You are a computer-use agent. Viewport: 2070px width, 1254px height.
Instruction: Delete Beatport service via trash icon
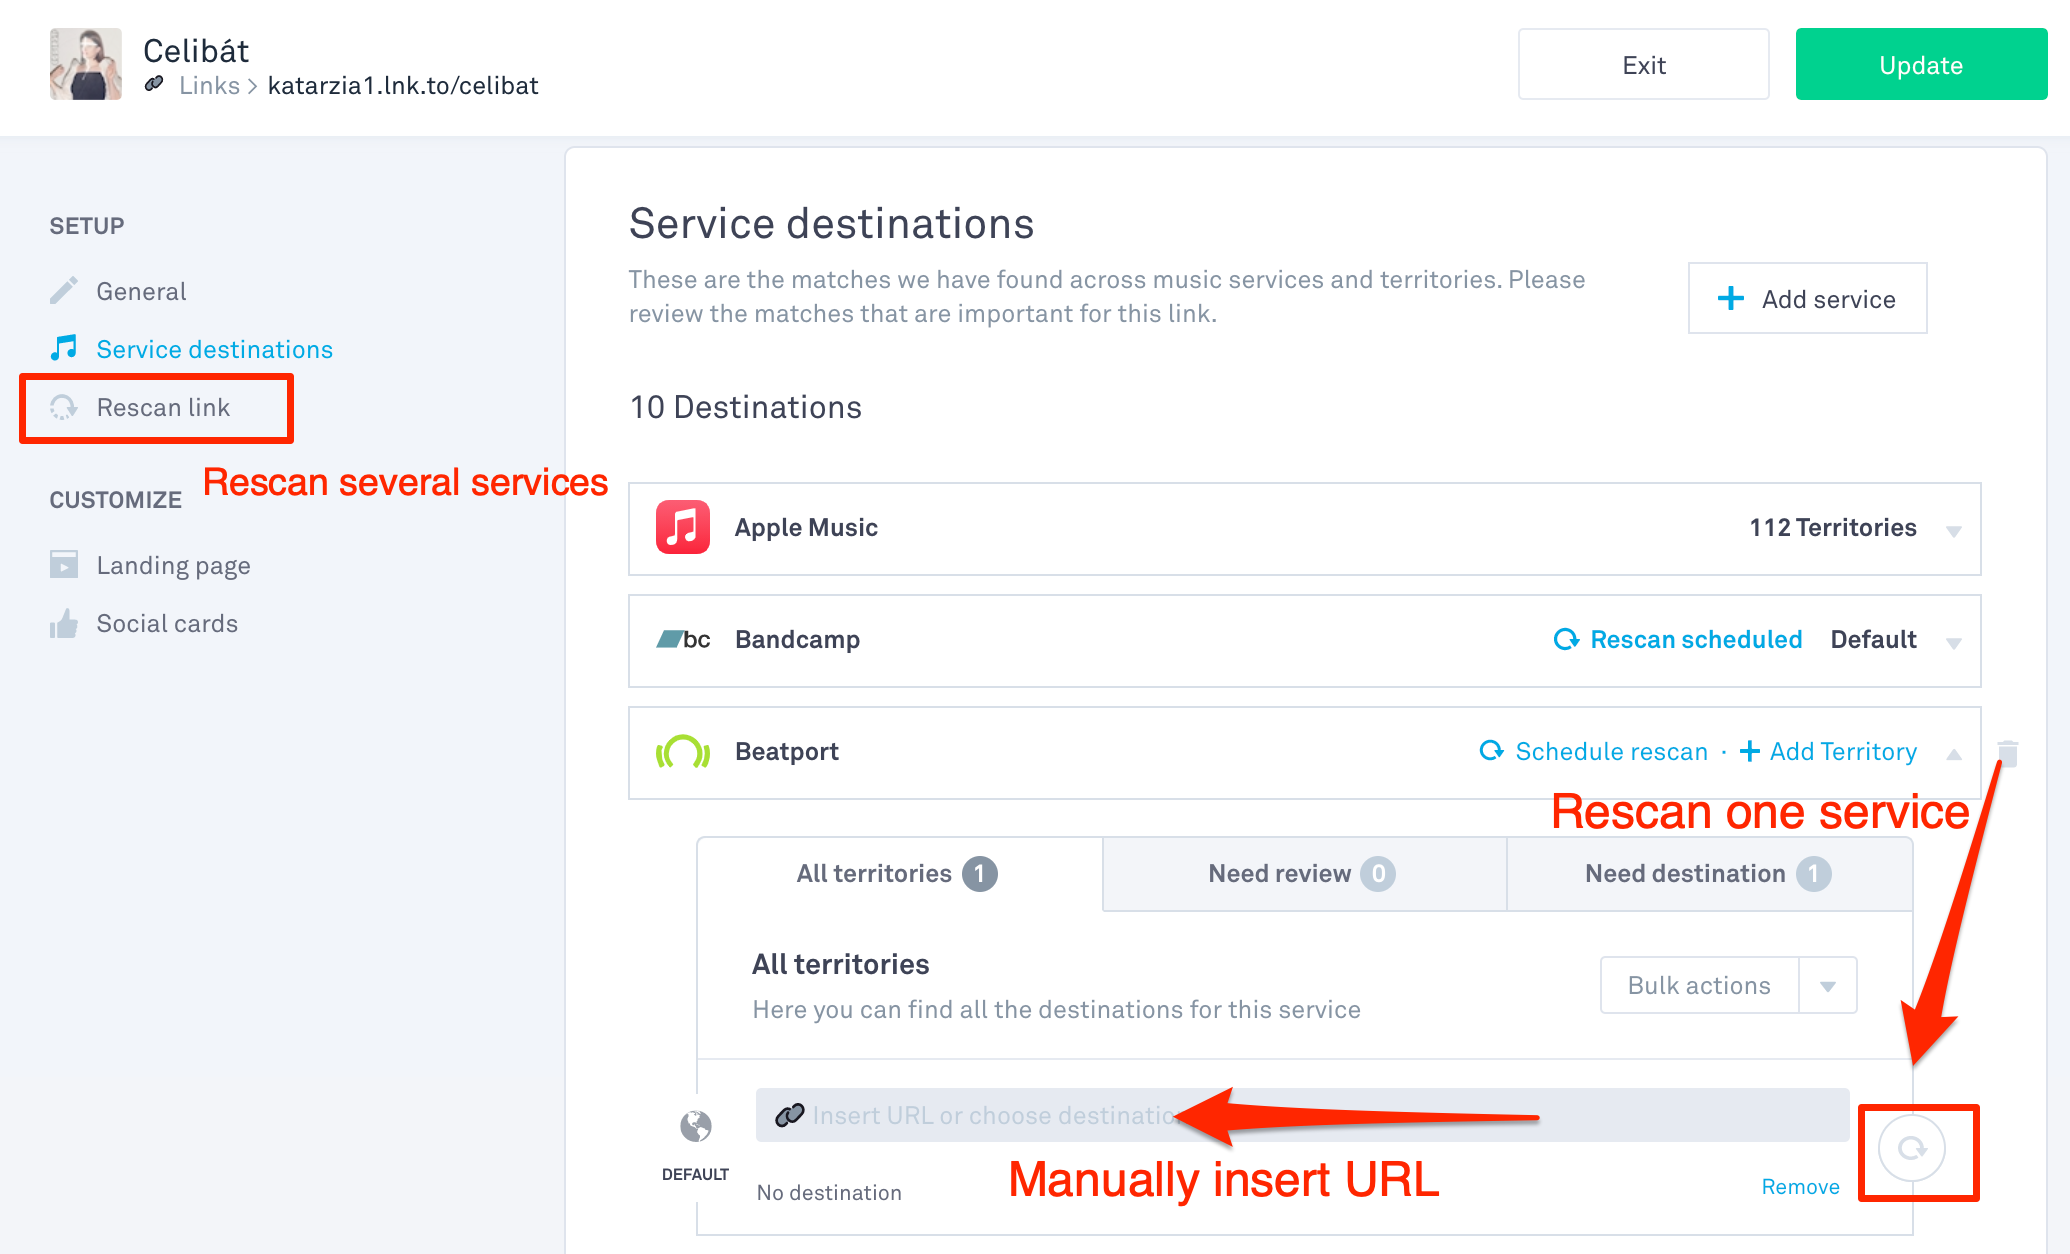point(2007,753)
